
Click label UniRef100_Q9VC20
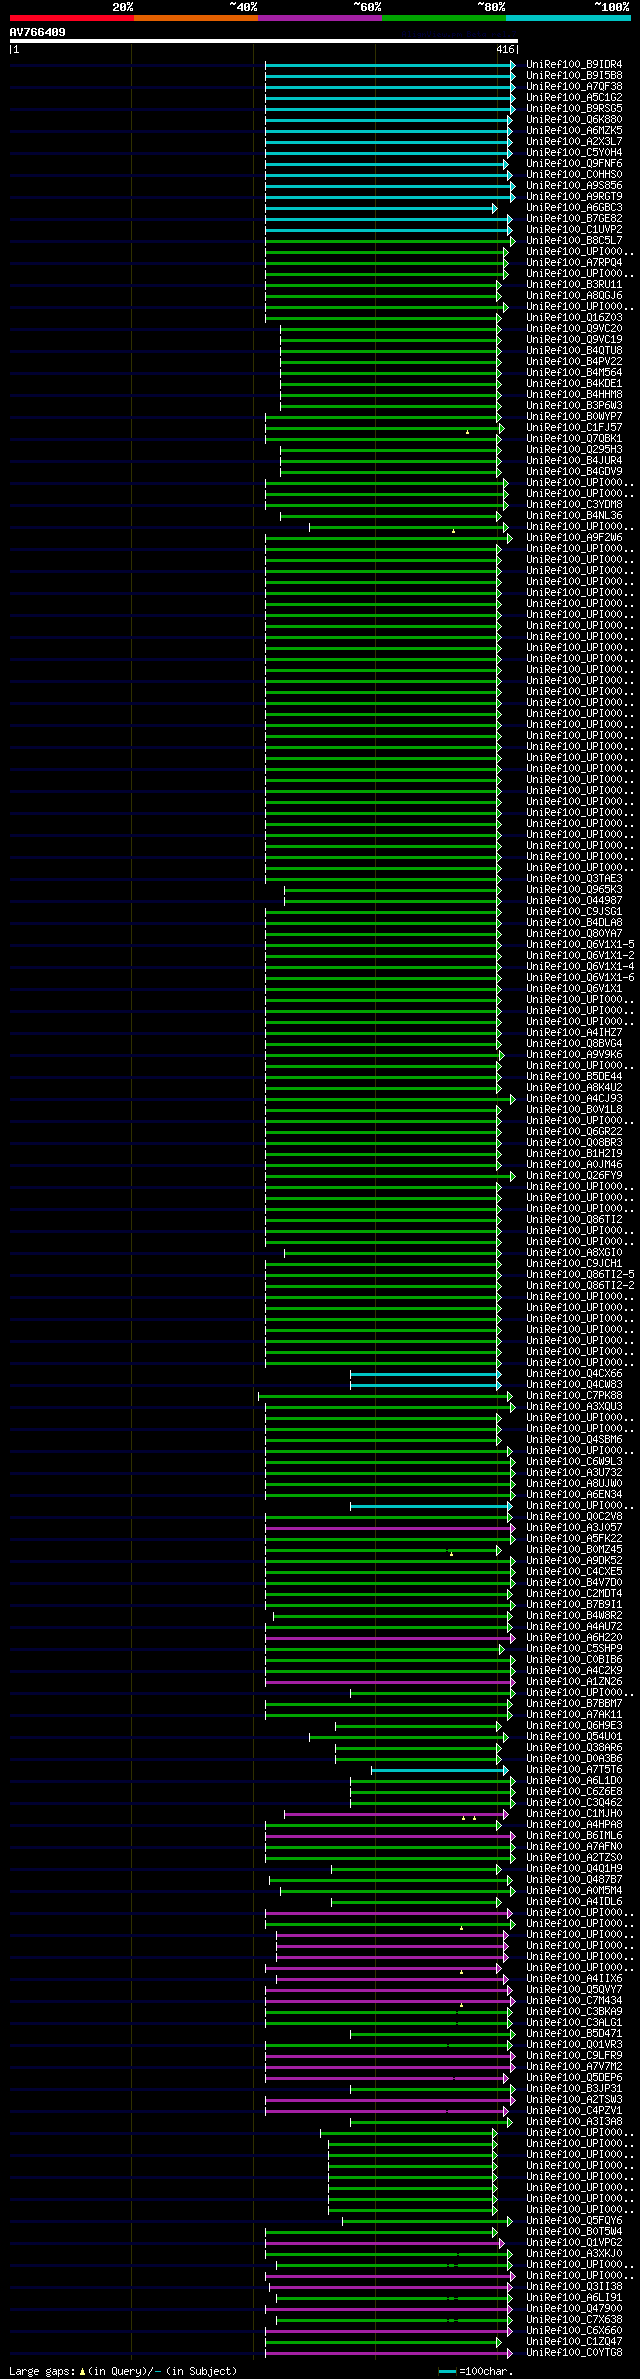(574, 329)
